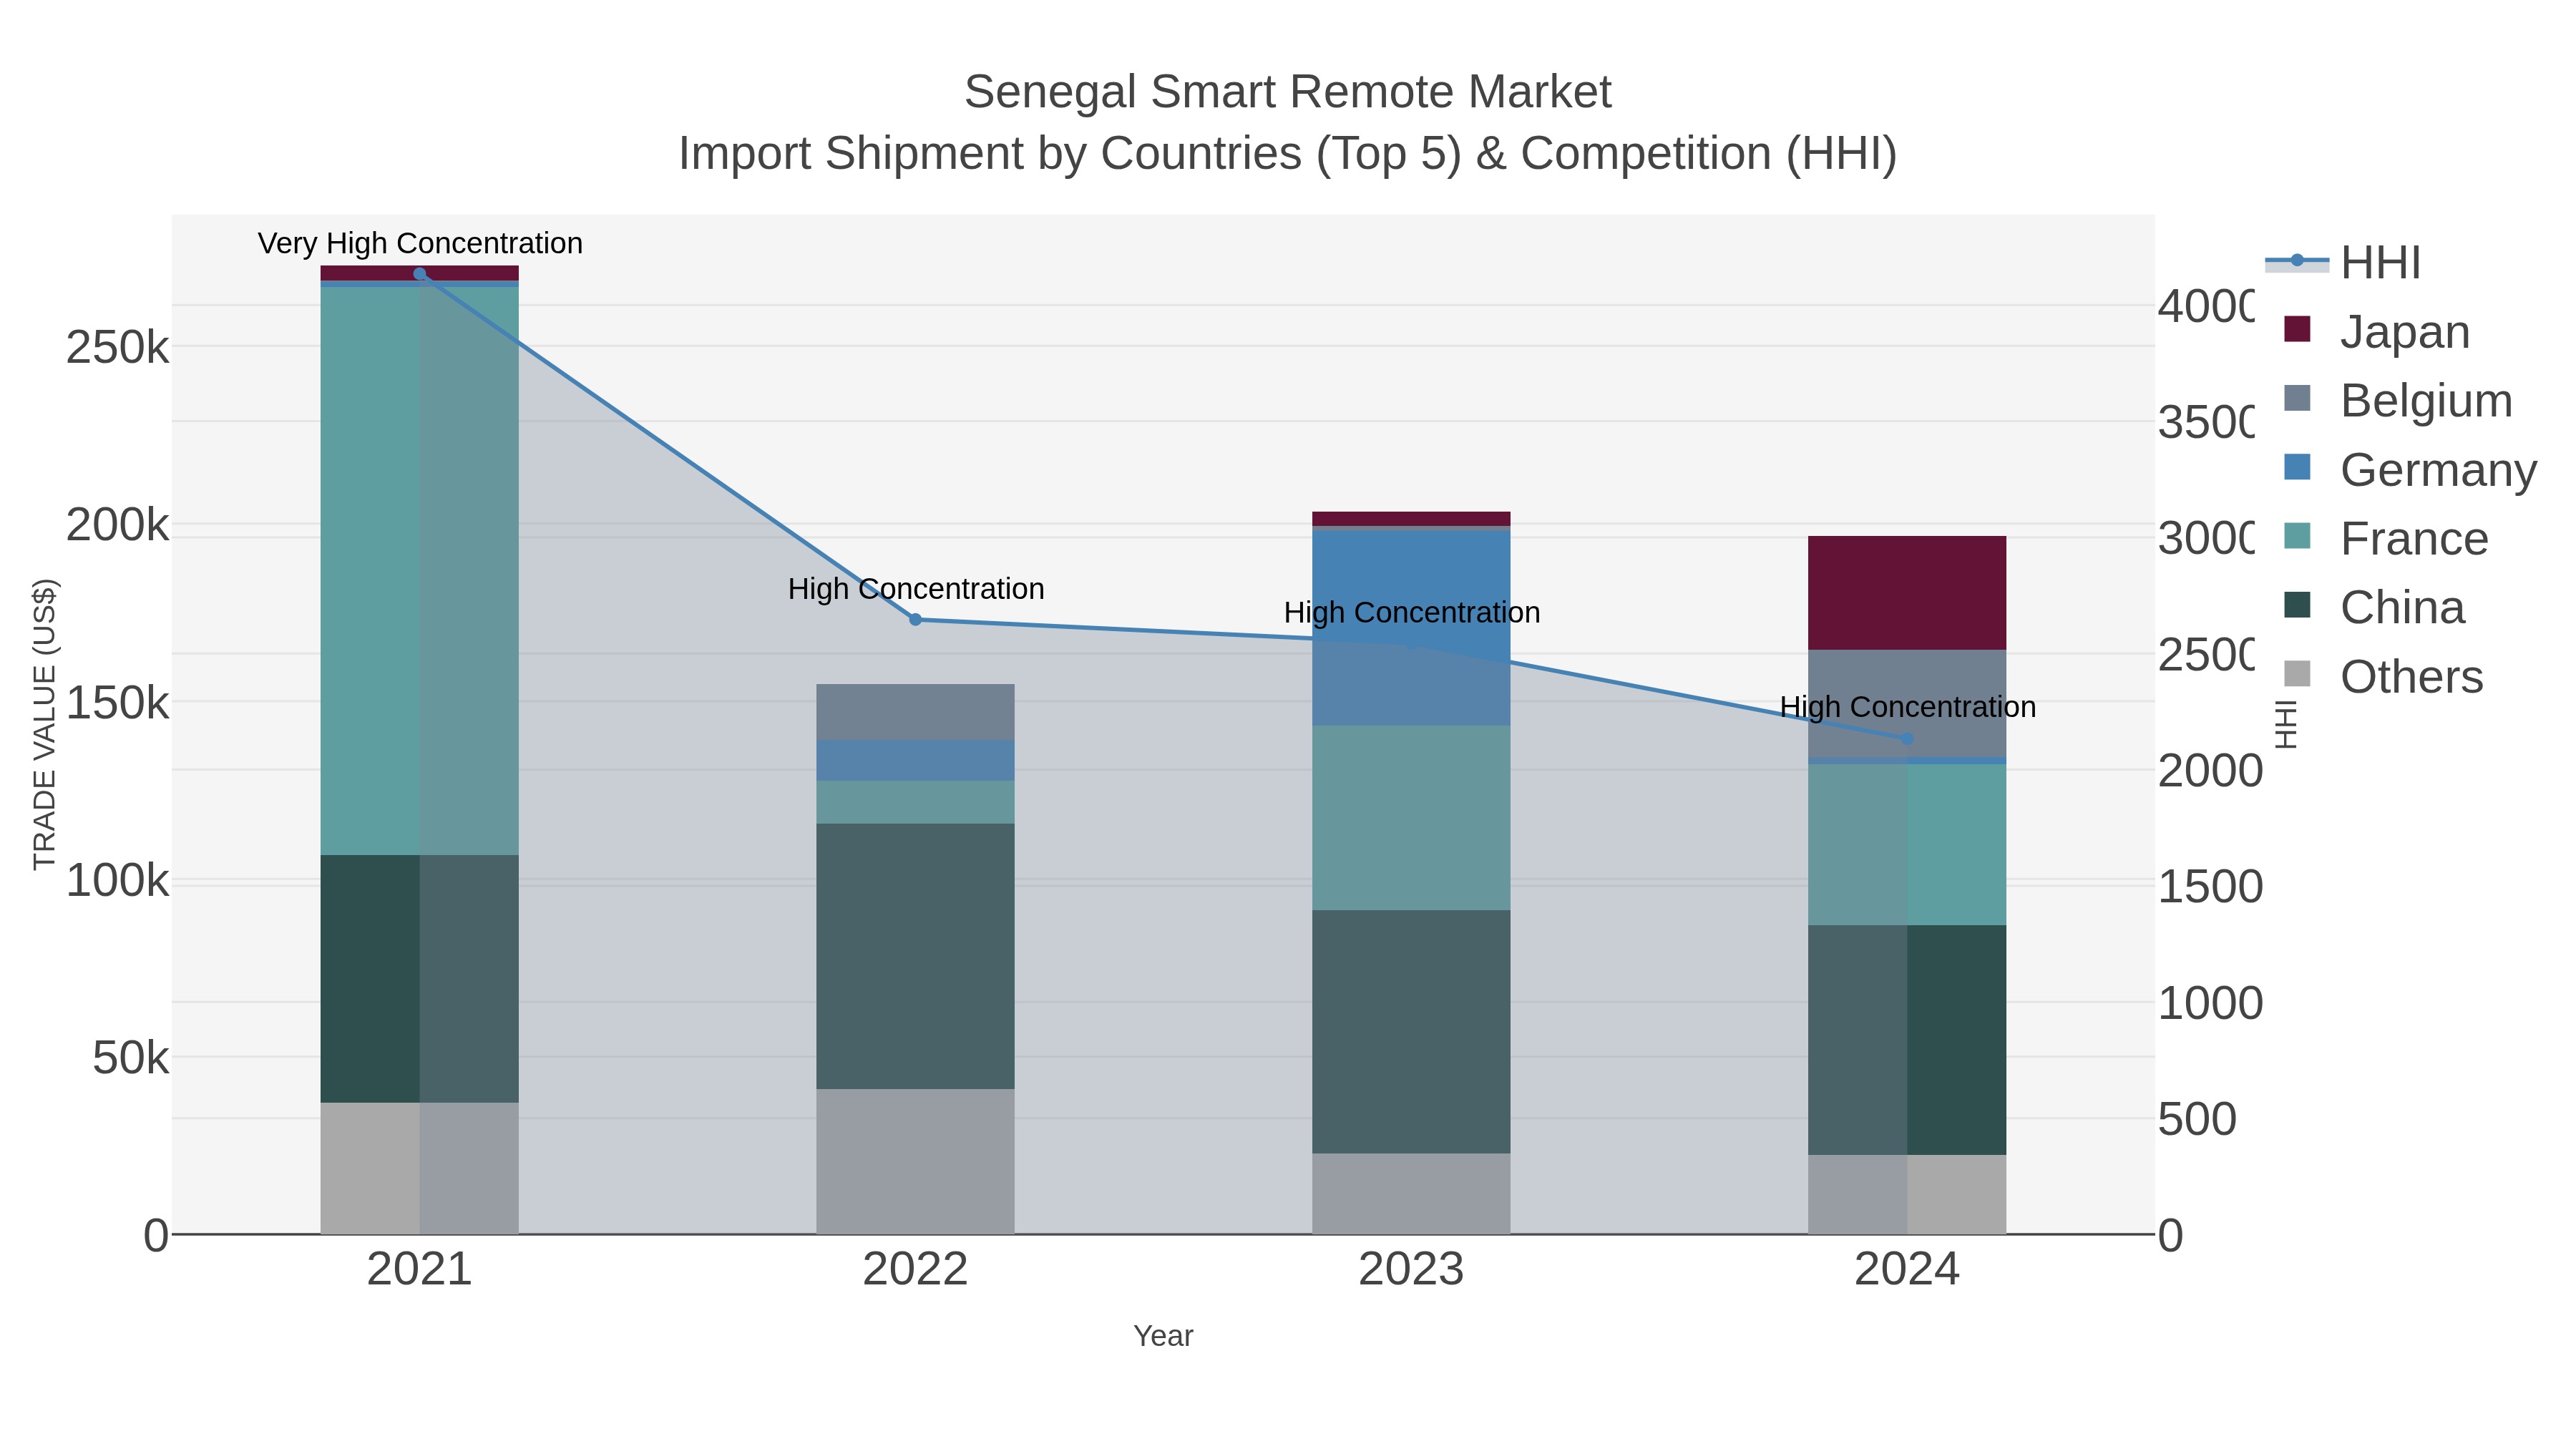Click the 200k y-axis tick label
The image size is (2576, 1449).
pos(117,525)
